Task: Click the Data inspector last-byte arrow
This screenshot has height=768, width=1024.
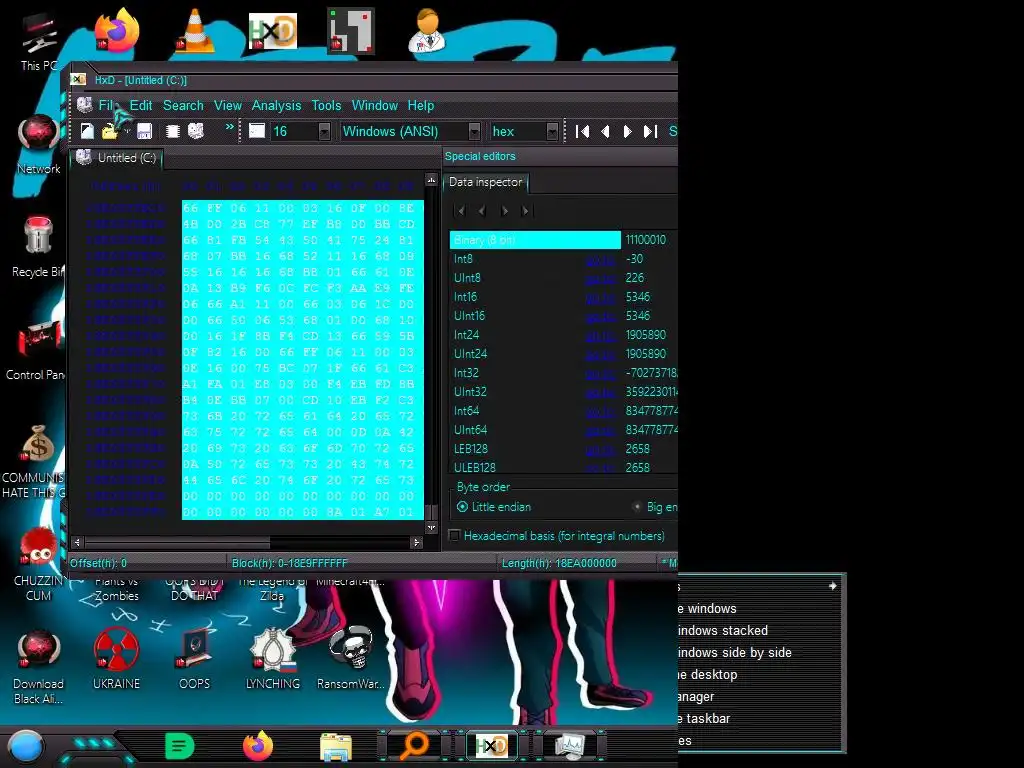Action: click(x=526, y=210)
